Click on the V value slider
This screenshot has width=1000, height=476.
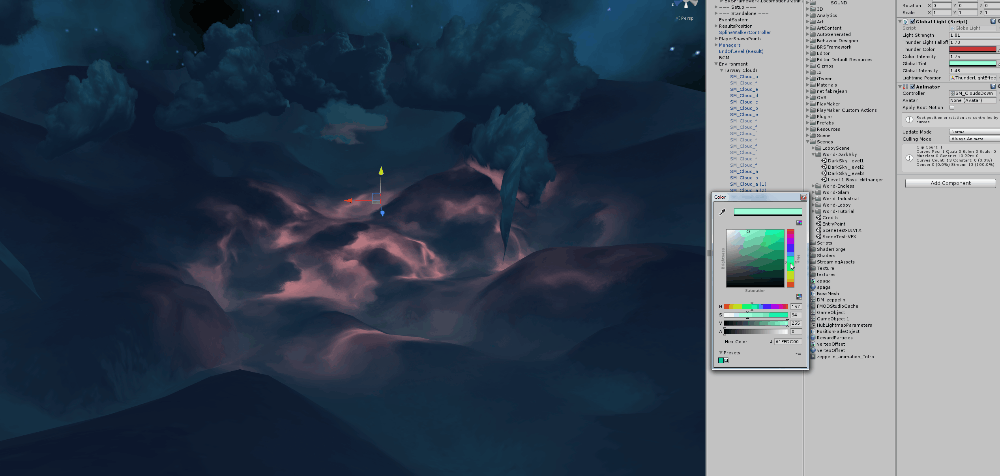click(x=756, y=324)
